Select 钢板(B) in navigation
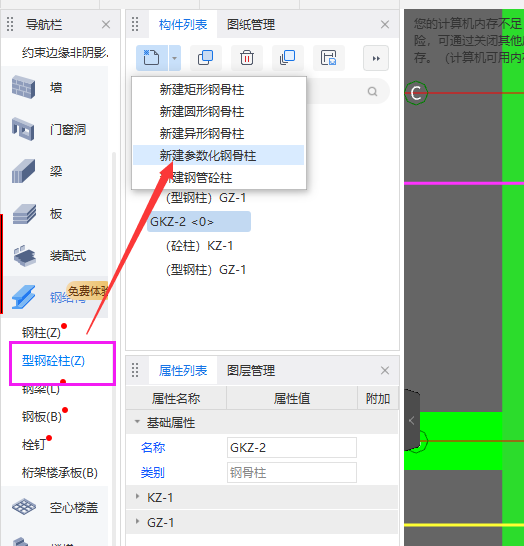The height and width of the screenshot is (546, 524). coord(42,416)
